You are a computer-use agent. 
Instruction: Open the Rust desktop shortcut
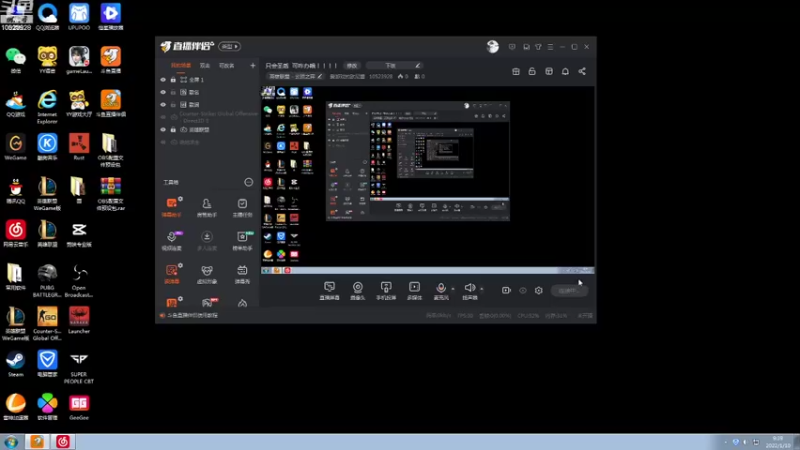79,147
